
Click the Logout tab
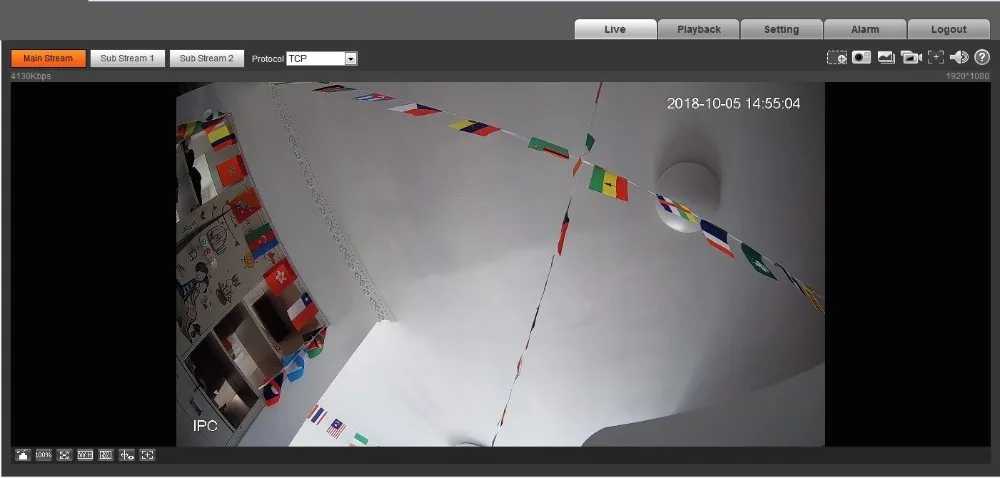coord(948,29)
